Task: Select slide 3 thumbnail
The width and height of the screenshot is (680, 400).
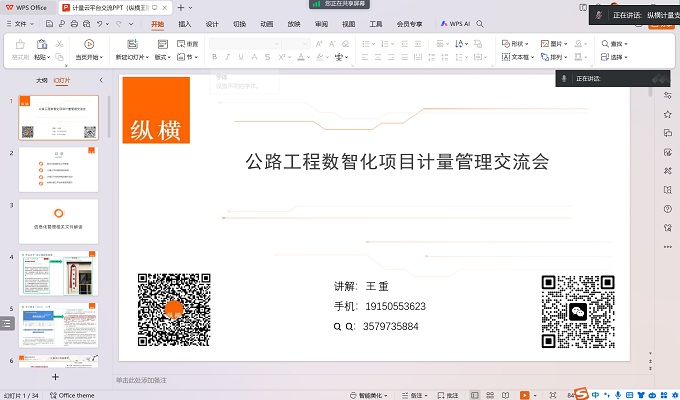Action: click(x=59, y=222)
